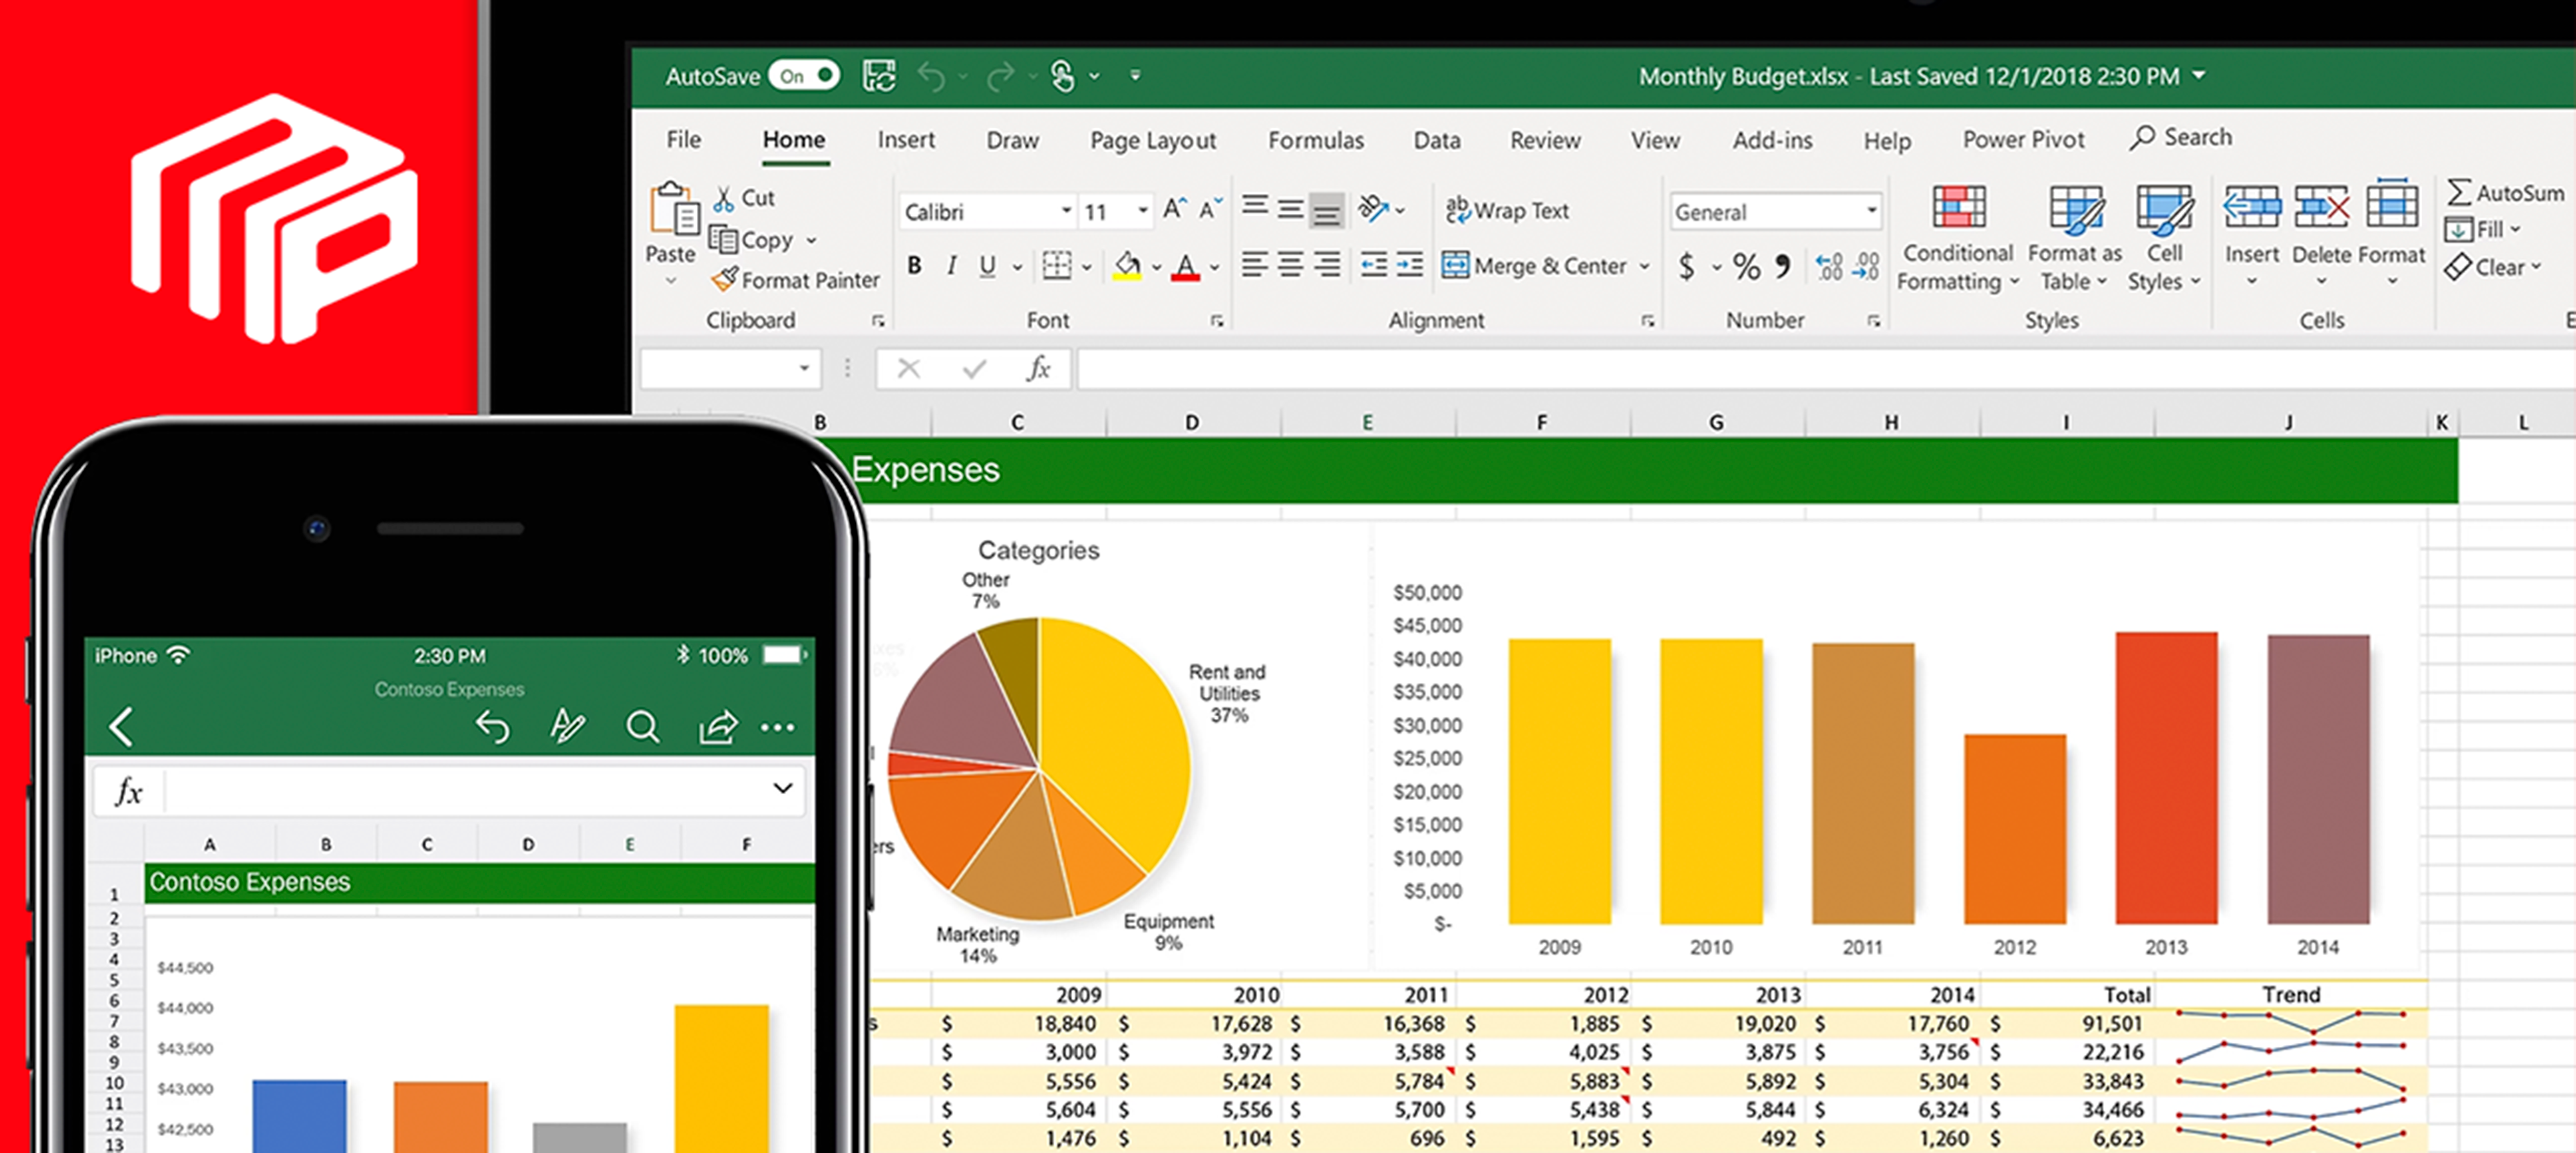Viewport: 2576px width, 1153px height.
Task: Toggle Center alignment
Action: [1291, 265]
